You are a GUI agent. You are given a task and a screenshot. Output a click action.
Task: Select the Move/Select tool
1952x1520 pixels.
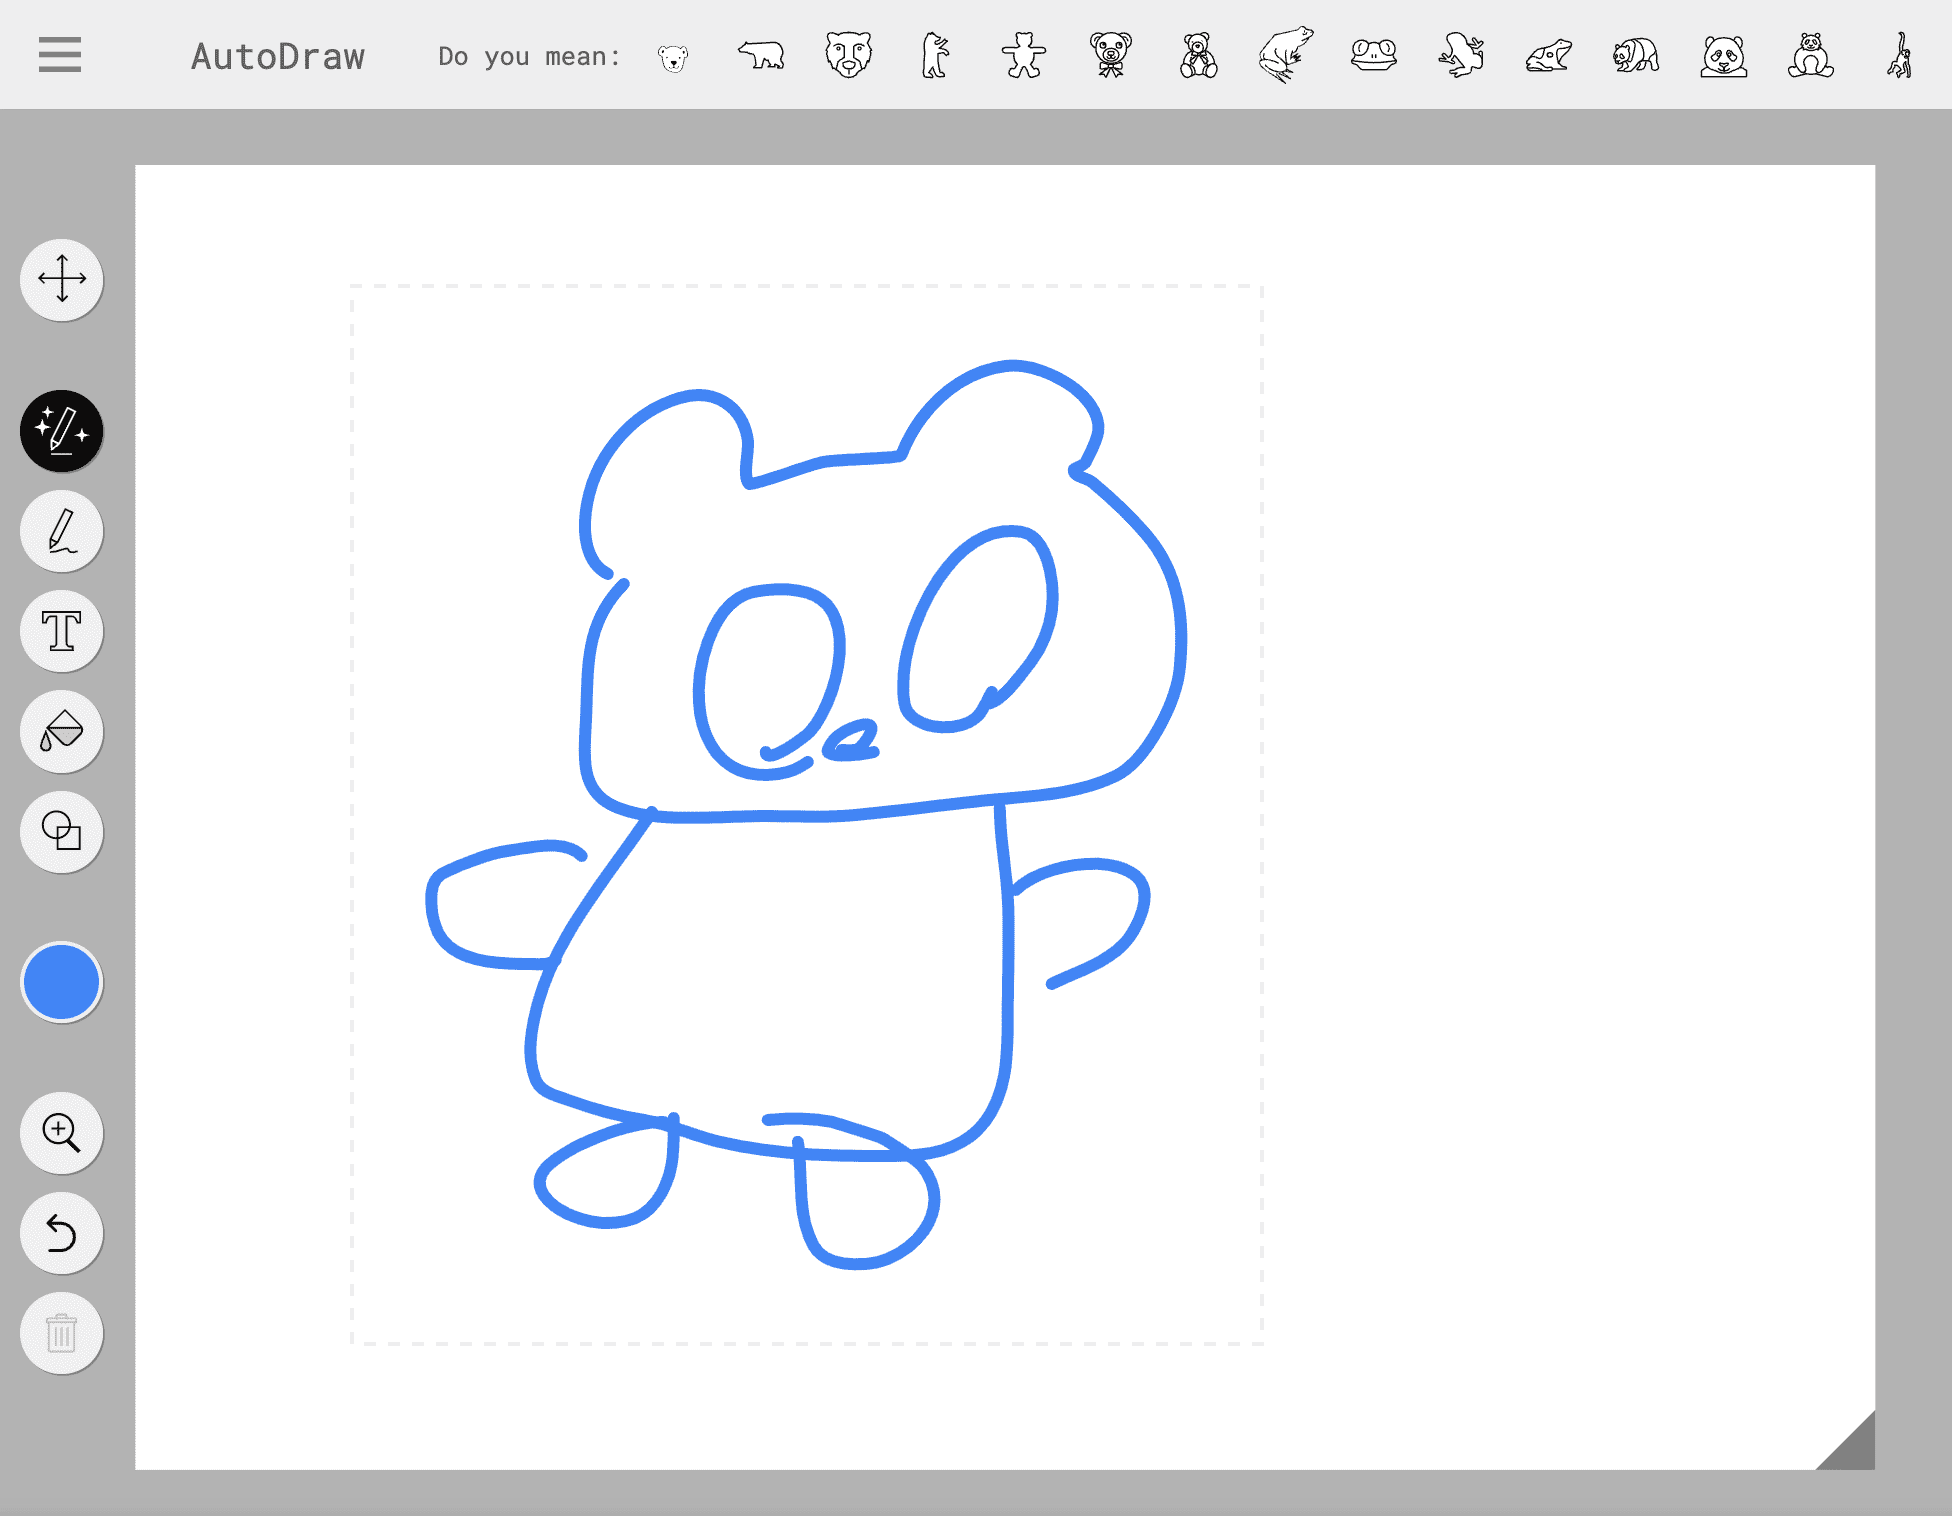click(x=62, y=280)
